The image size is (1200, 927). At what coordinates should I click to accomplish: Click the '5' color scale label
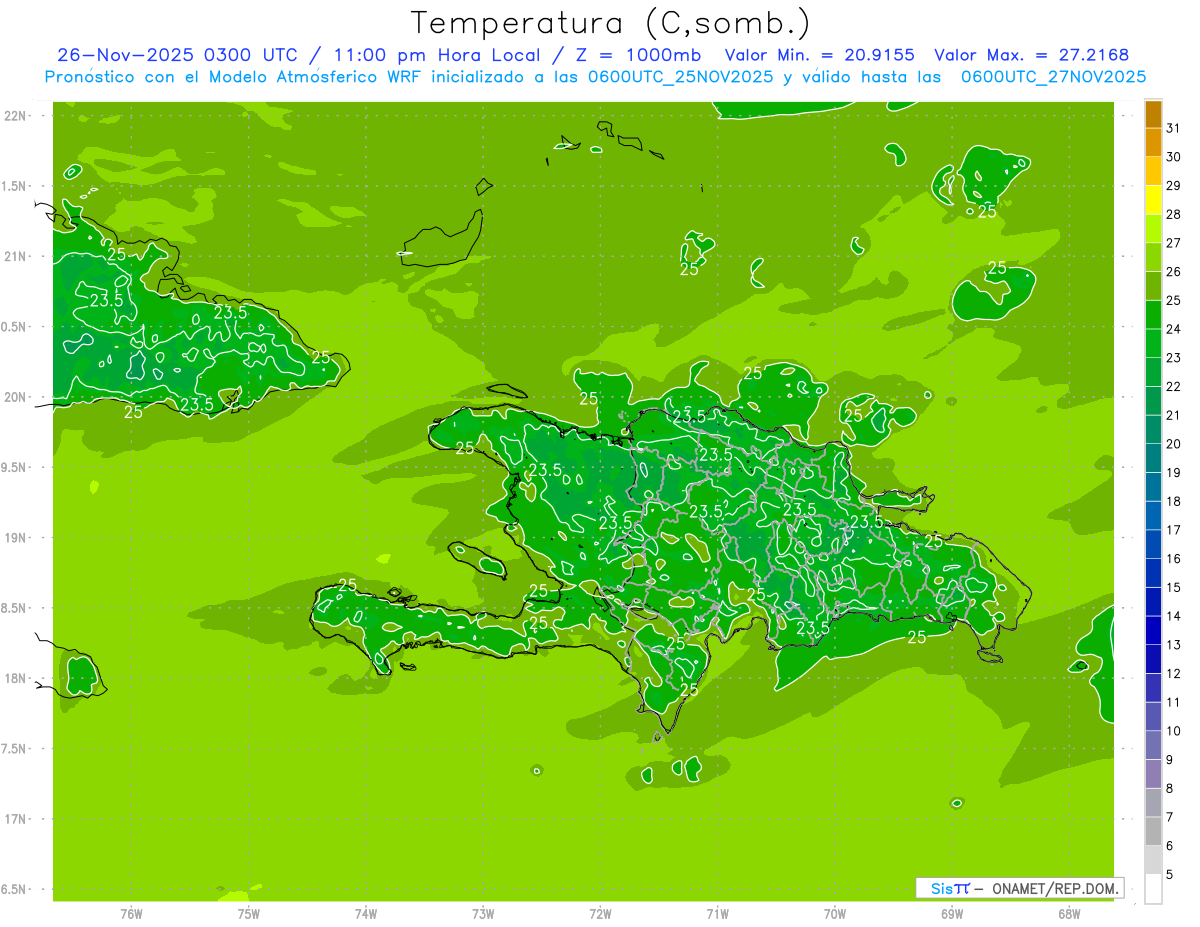pyautogui.click(x=1170, y=875)
